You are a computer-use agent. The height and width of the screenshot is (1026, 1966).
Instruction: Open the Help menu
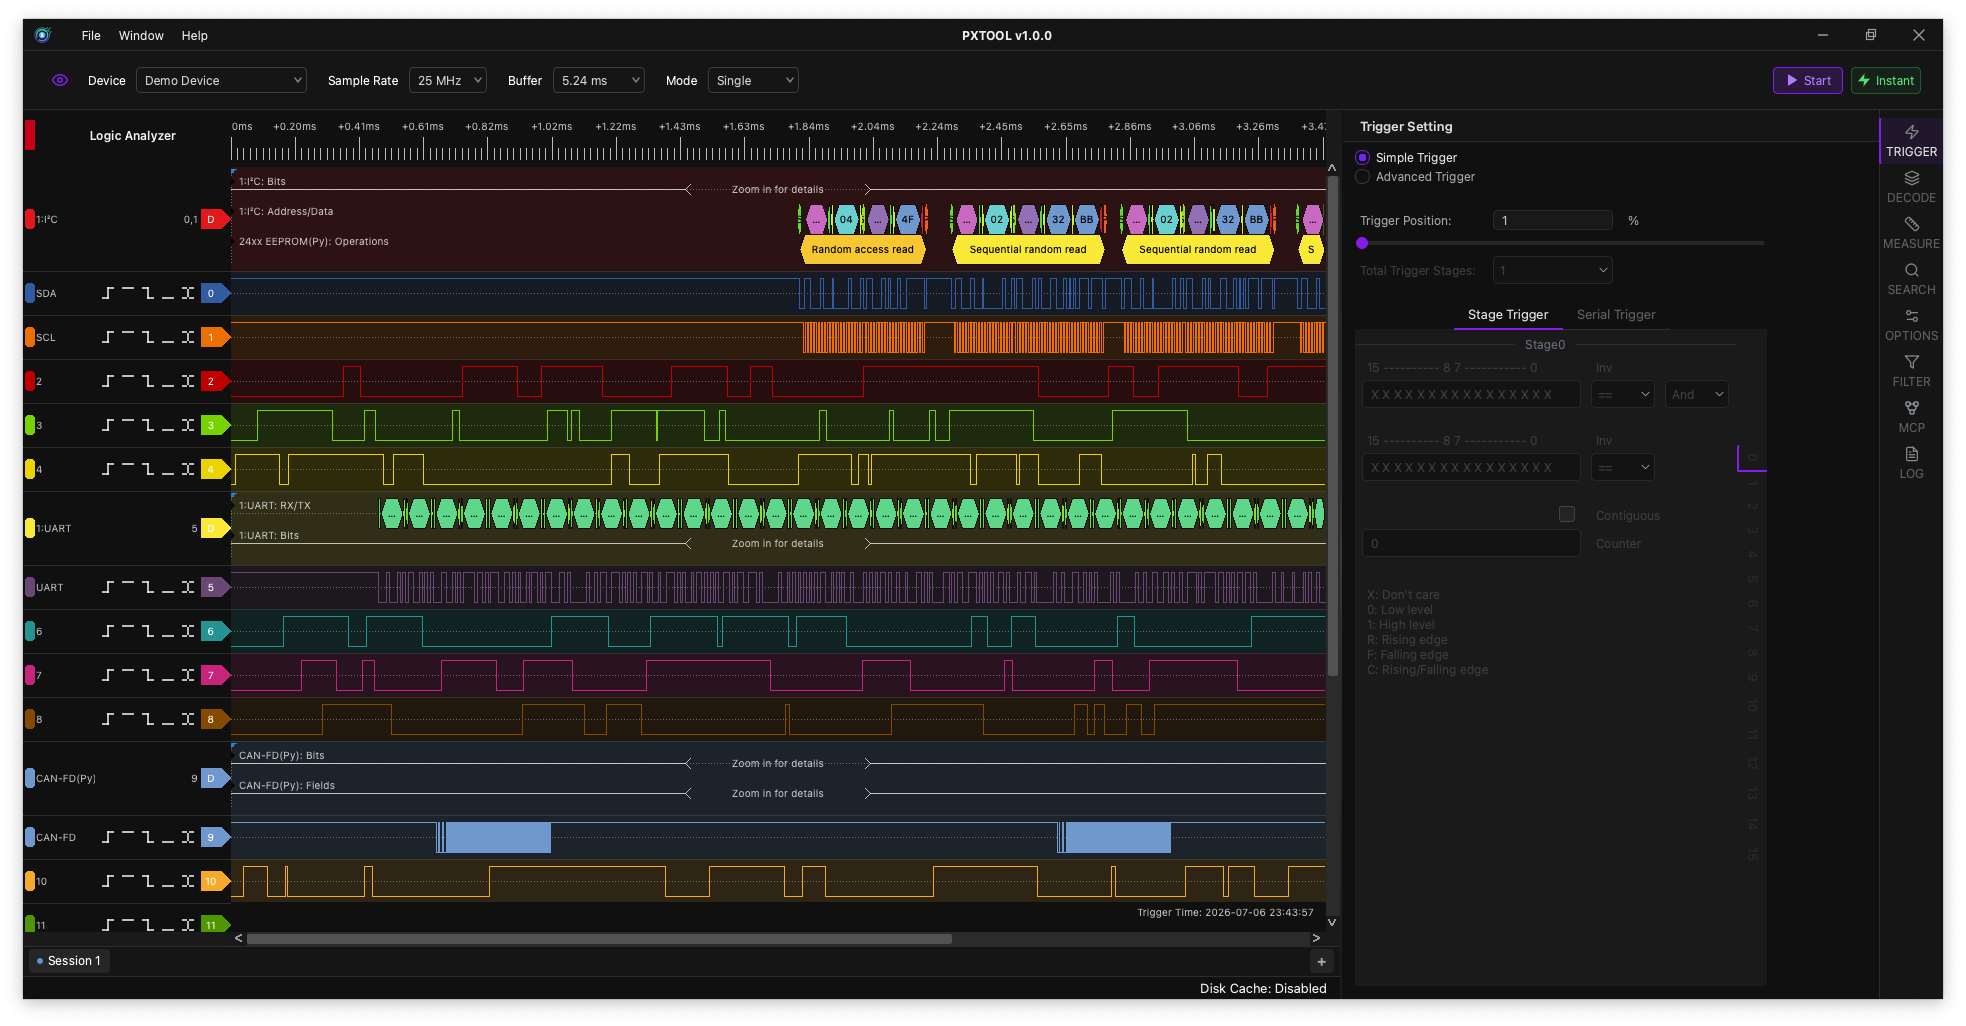[194, 35]
